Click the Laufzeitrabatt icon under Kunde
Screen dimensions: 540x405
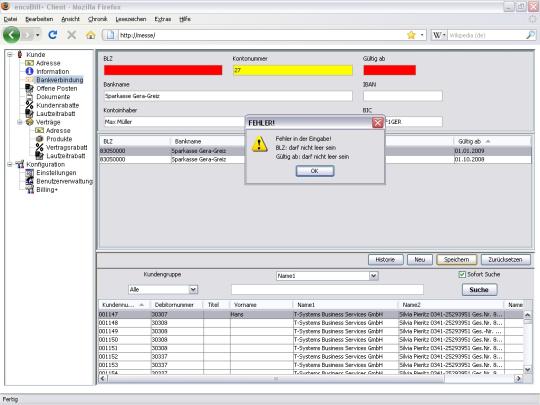[x=29, y=114]
